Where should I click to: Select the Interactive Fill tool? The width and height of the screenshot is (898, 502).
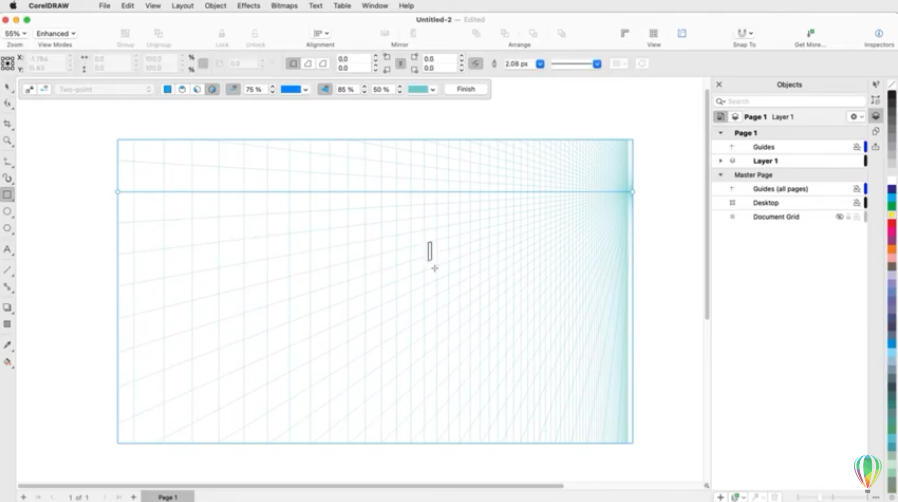coord(7,362)
